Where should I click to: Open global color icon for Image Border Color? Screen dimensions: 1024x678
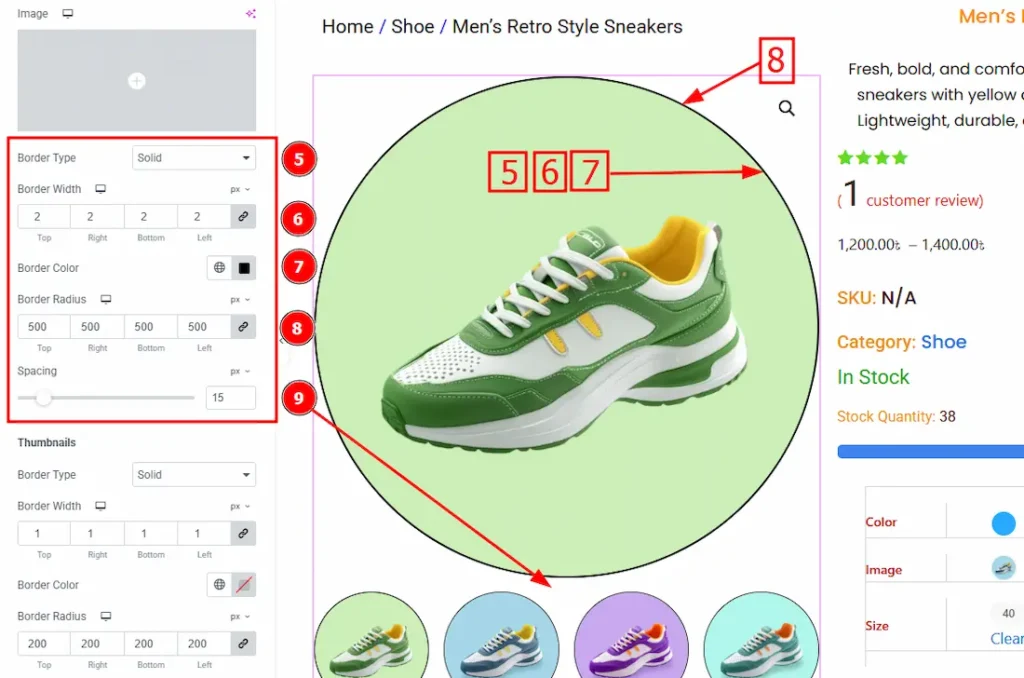tap(219, 268)
